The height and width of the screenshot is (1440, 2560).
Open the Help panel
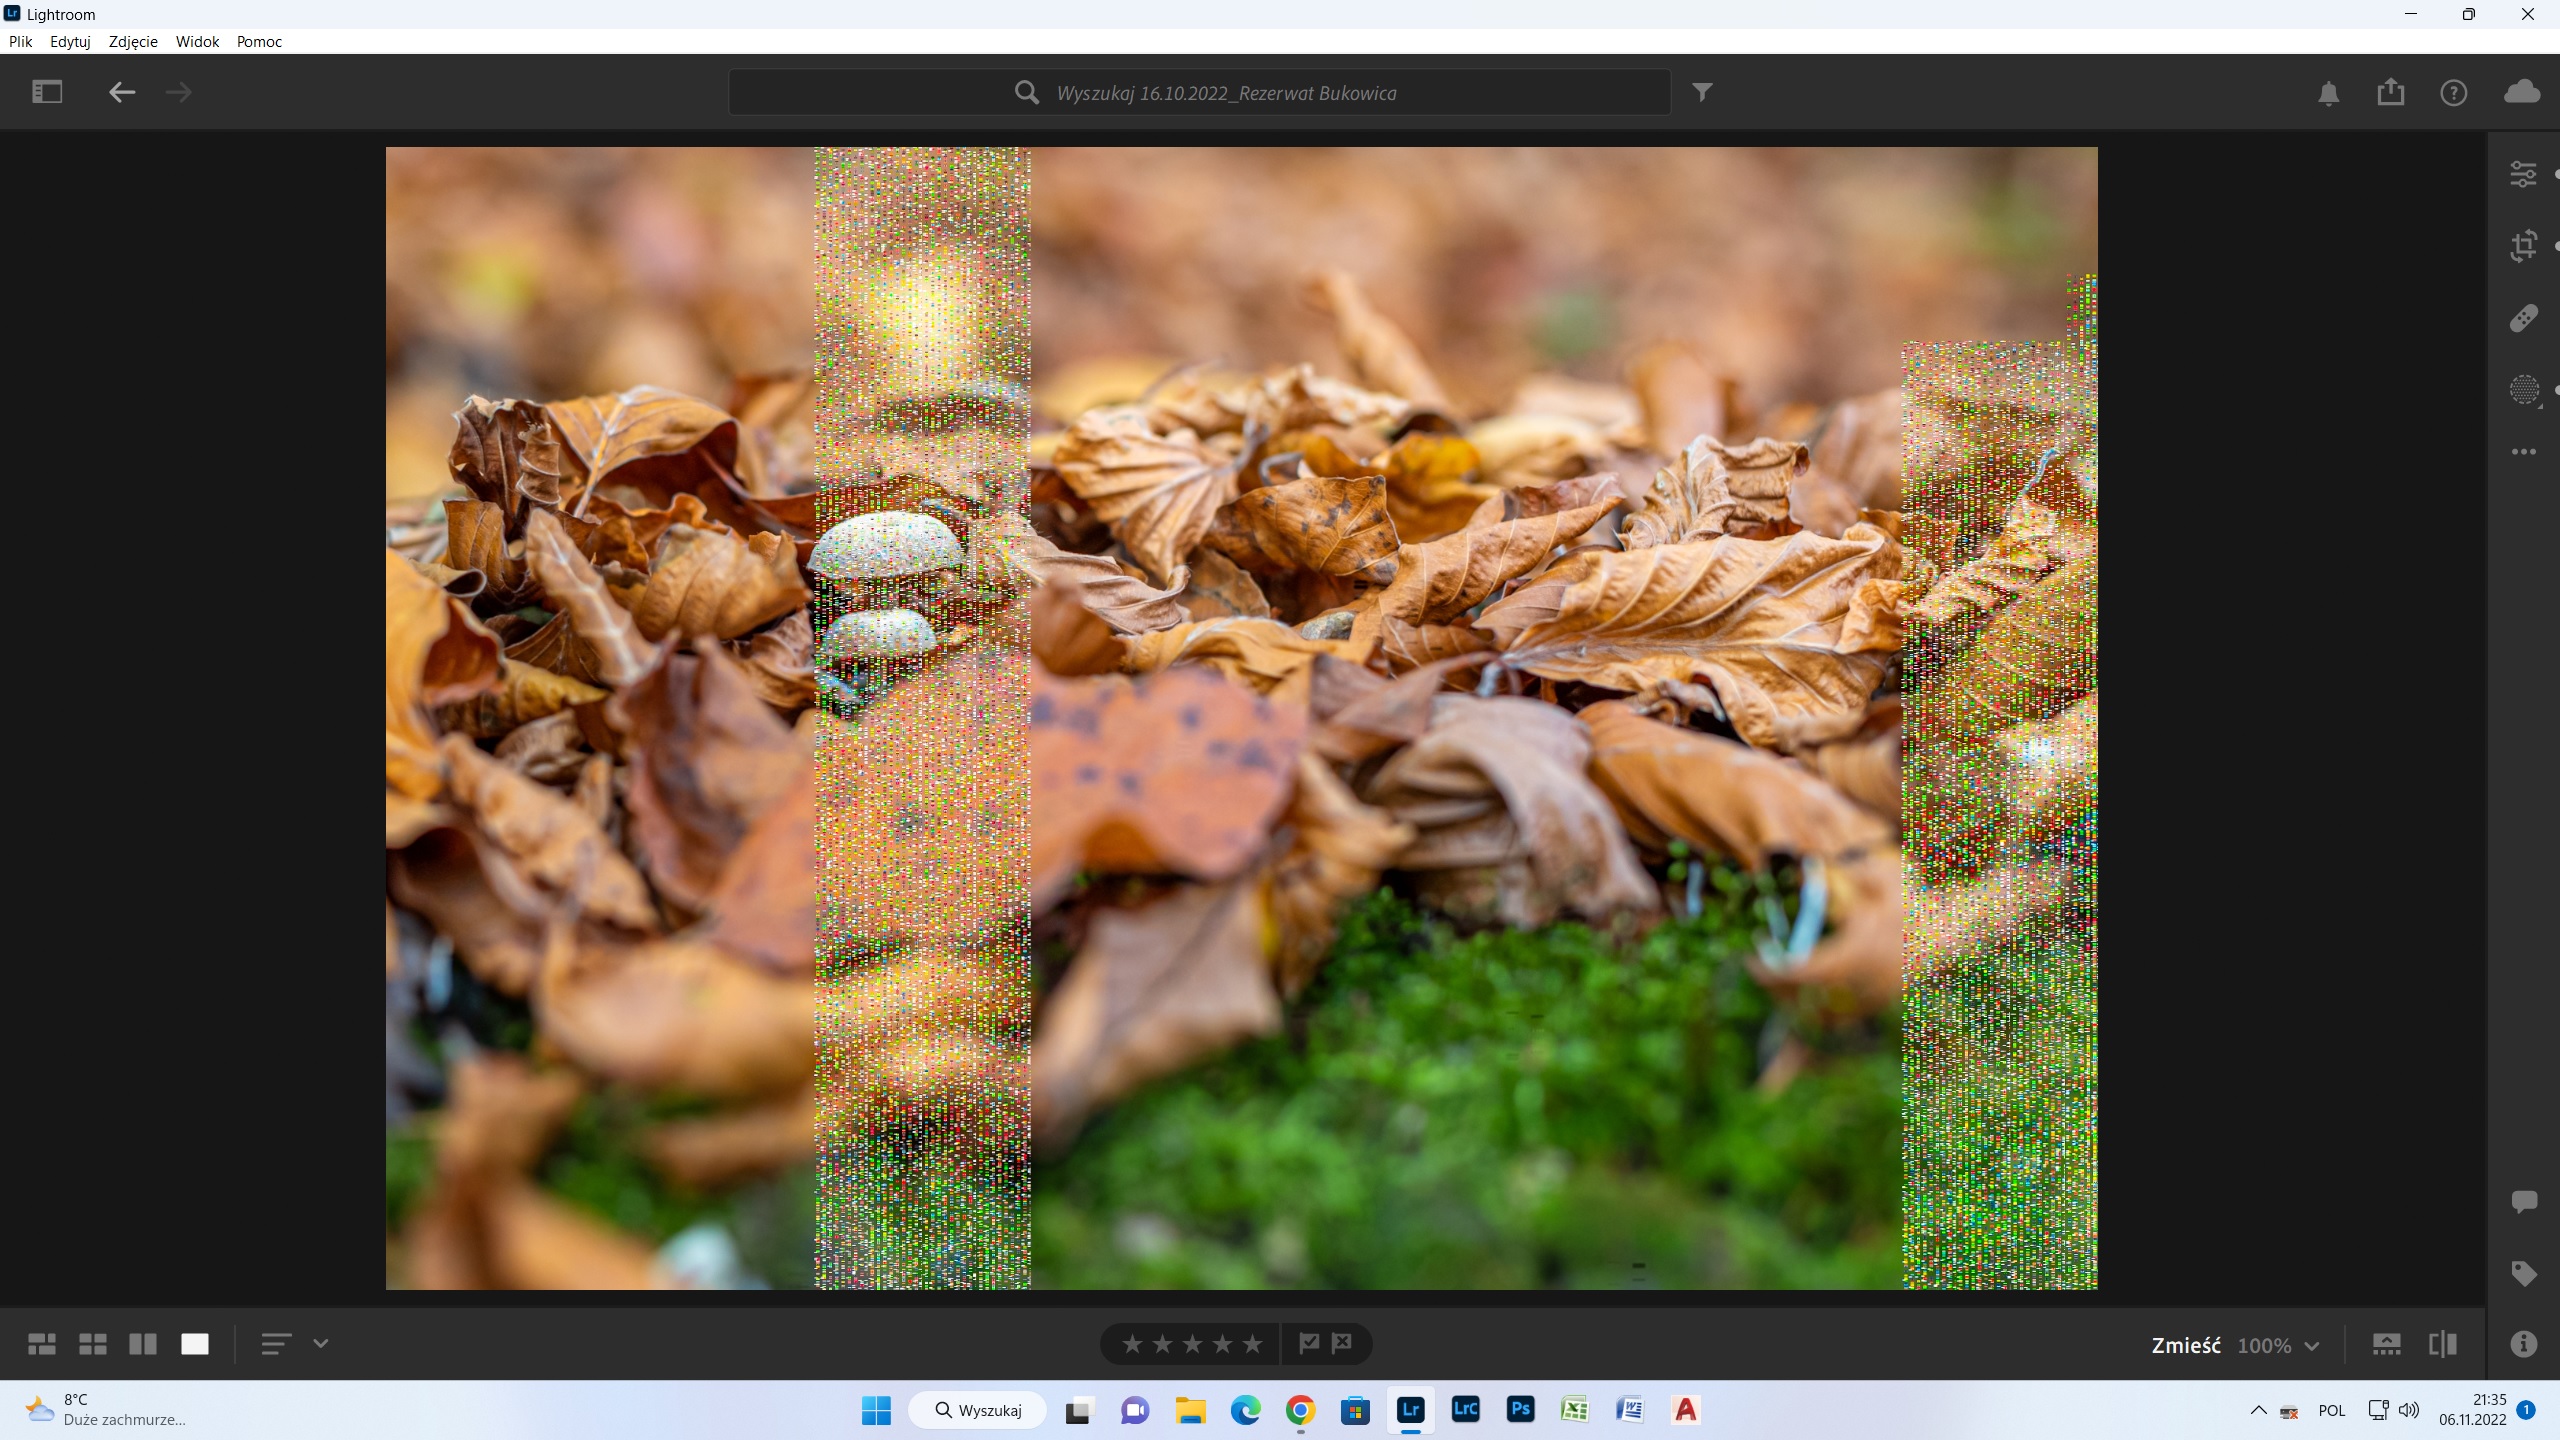tap(2455, 92)
